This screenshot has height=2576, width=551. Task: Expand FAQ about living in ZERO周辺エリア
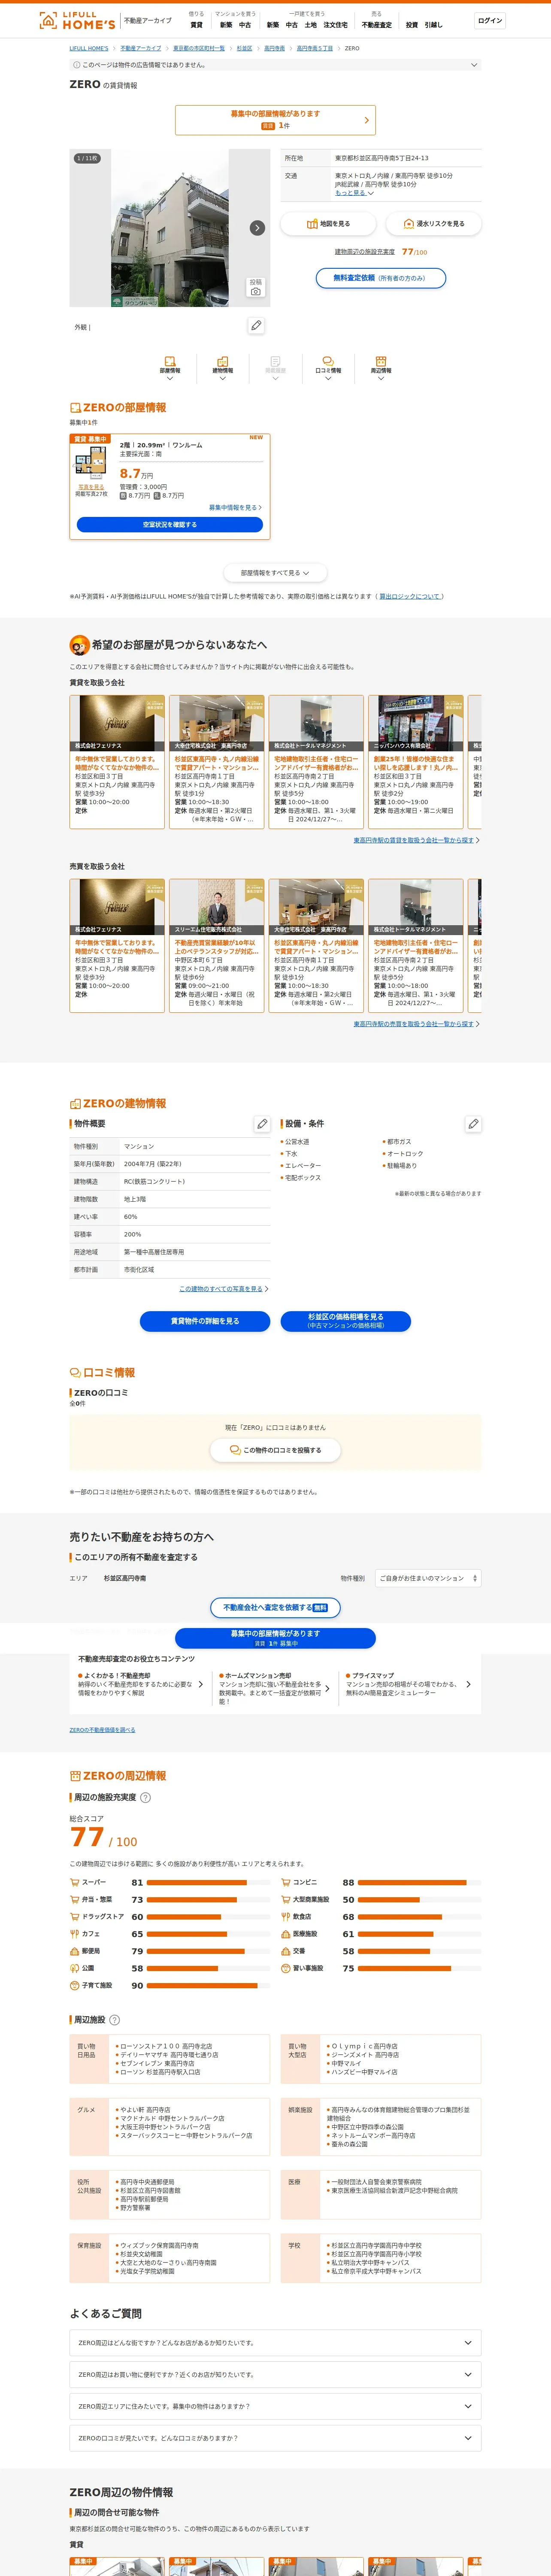coord(275,2407)
